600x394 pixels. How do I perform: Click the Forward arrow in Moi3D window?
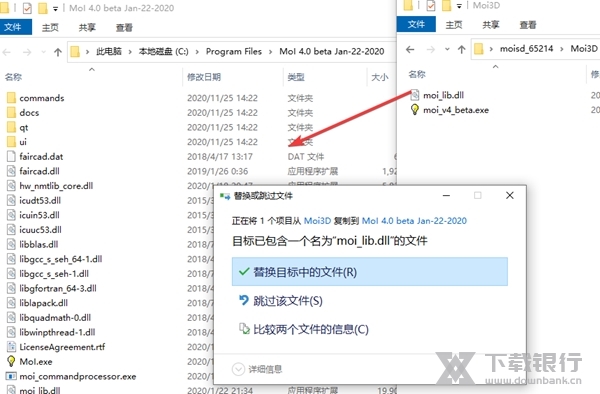coord(430,49)
